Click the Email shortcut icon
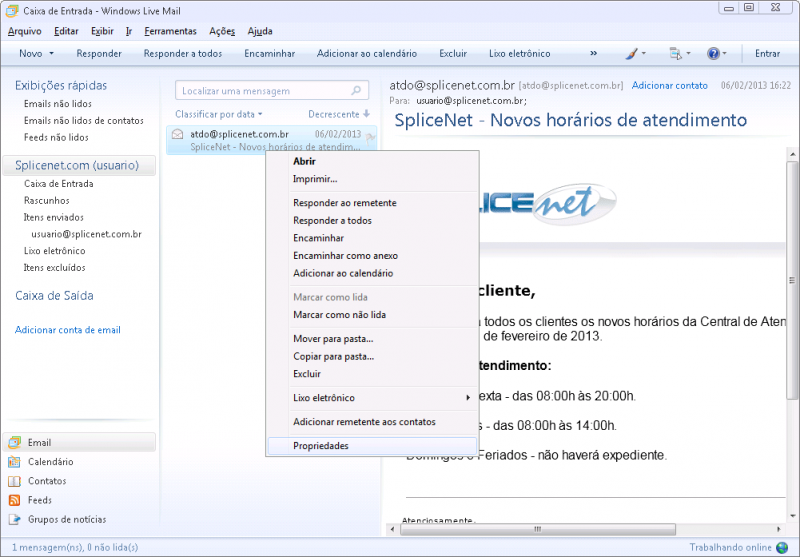This screenshot has height=557, width=800. pos(14,442)
